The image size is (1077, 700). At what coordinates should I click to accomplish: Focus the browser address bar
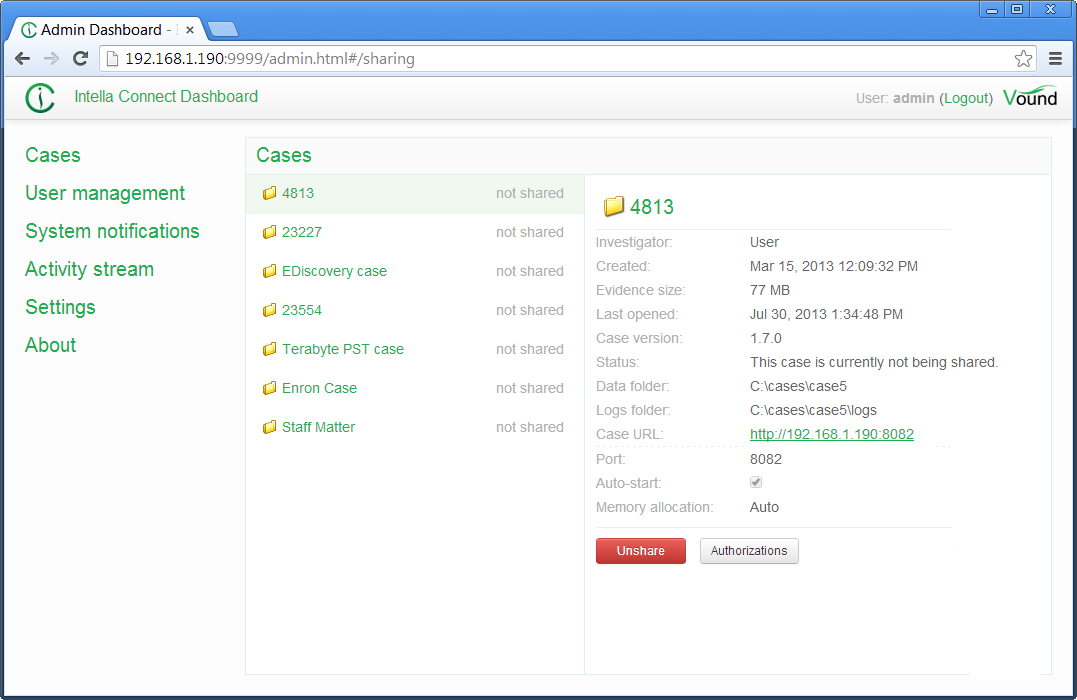click(560, 59)
